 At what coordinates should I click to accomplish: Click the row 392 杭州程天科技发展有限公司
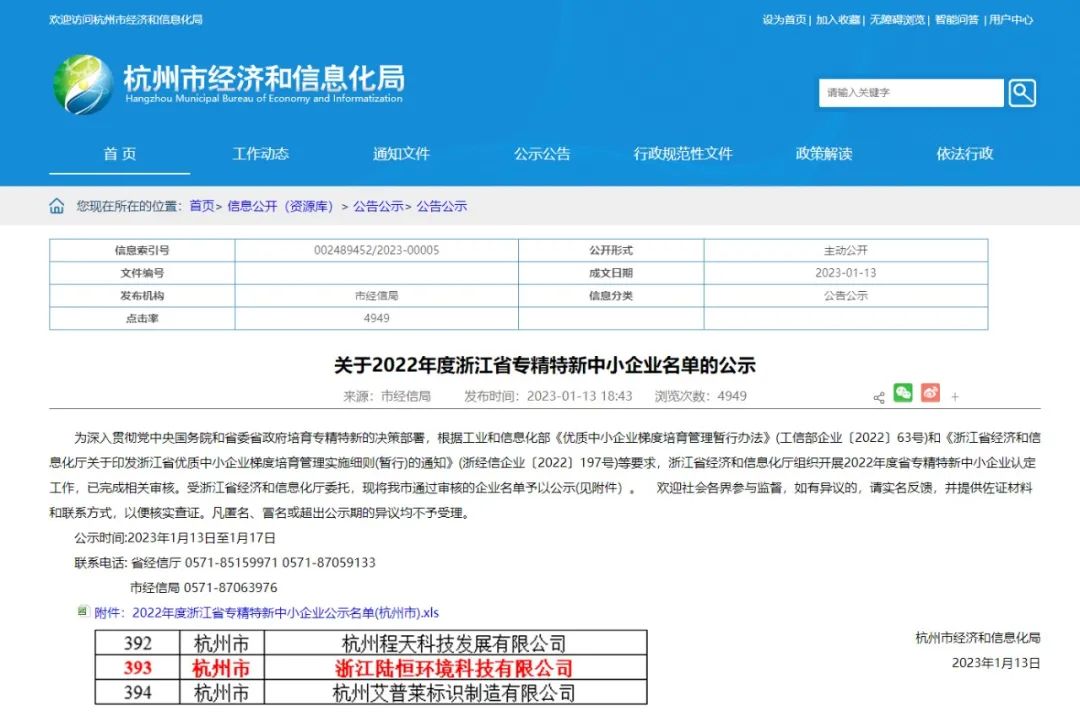coord(371,643)
